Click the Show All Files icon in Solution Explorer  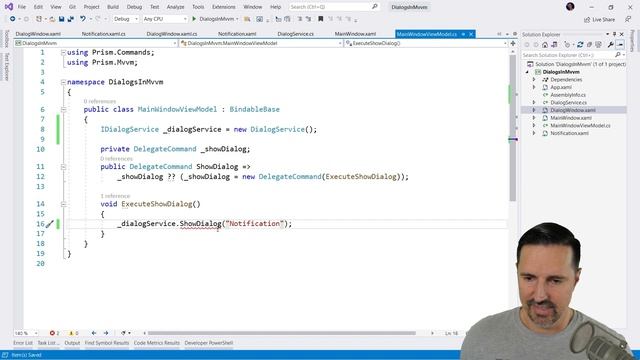click(598, 45)
